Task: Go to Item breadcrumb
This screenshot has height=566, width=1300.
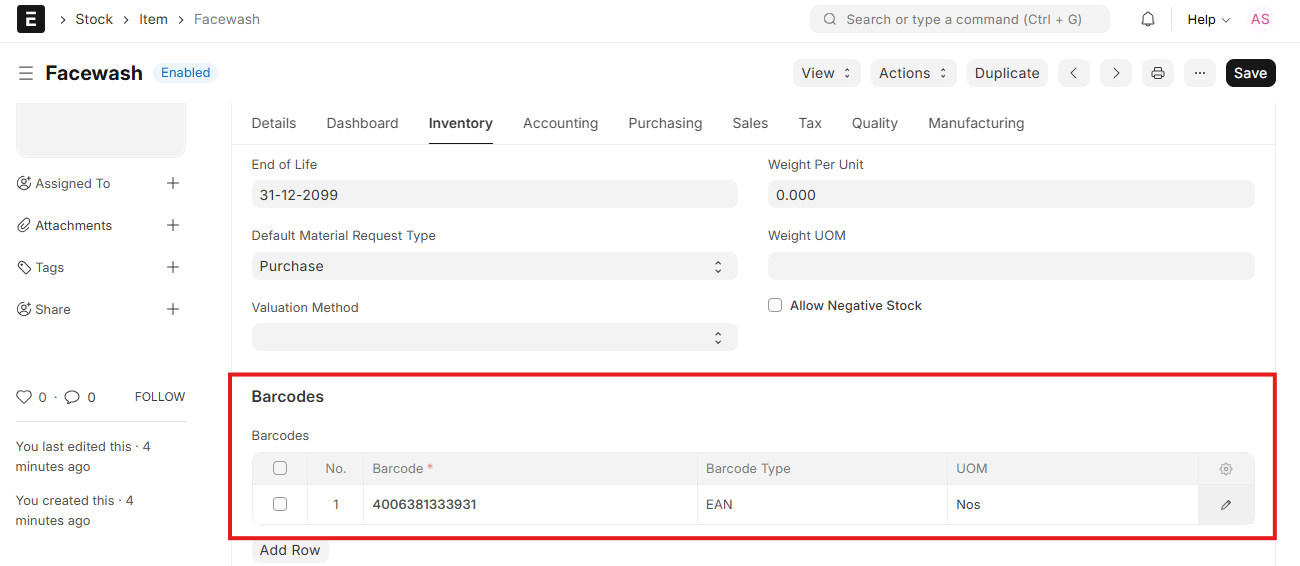Action: pos(153,19)
